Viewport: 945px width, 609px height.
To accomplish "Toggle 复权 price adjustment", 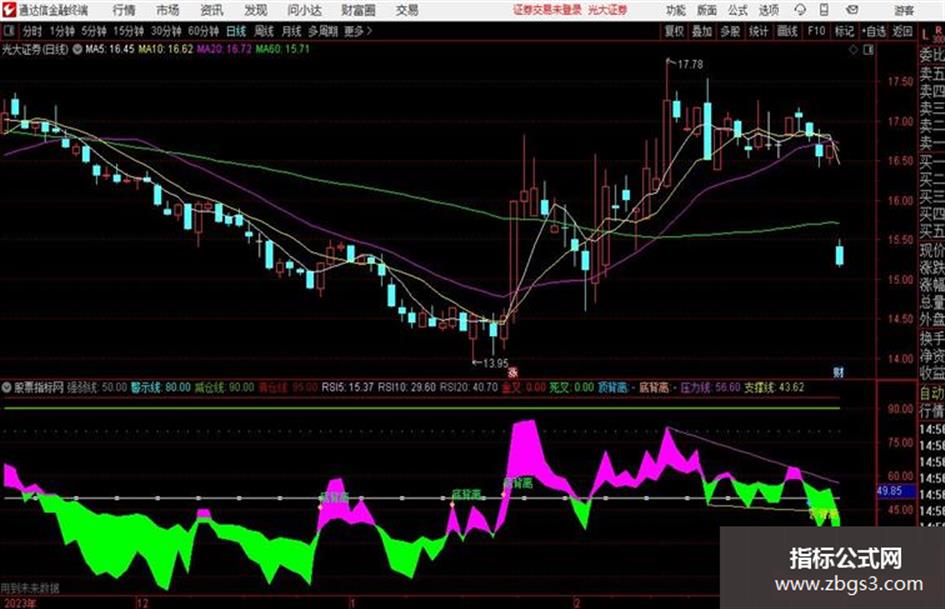I will 674,31.
